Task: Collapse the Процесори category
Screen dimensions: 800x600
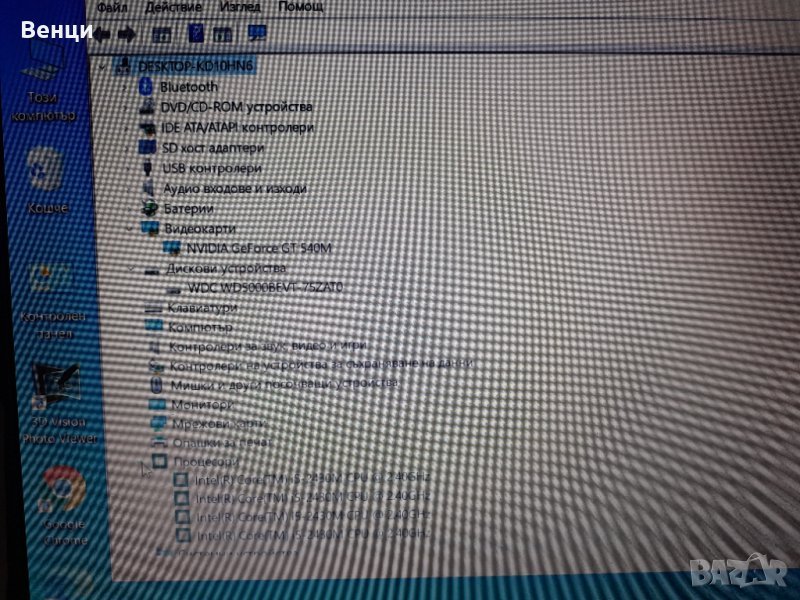Action: [143, 462]
